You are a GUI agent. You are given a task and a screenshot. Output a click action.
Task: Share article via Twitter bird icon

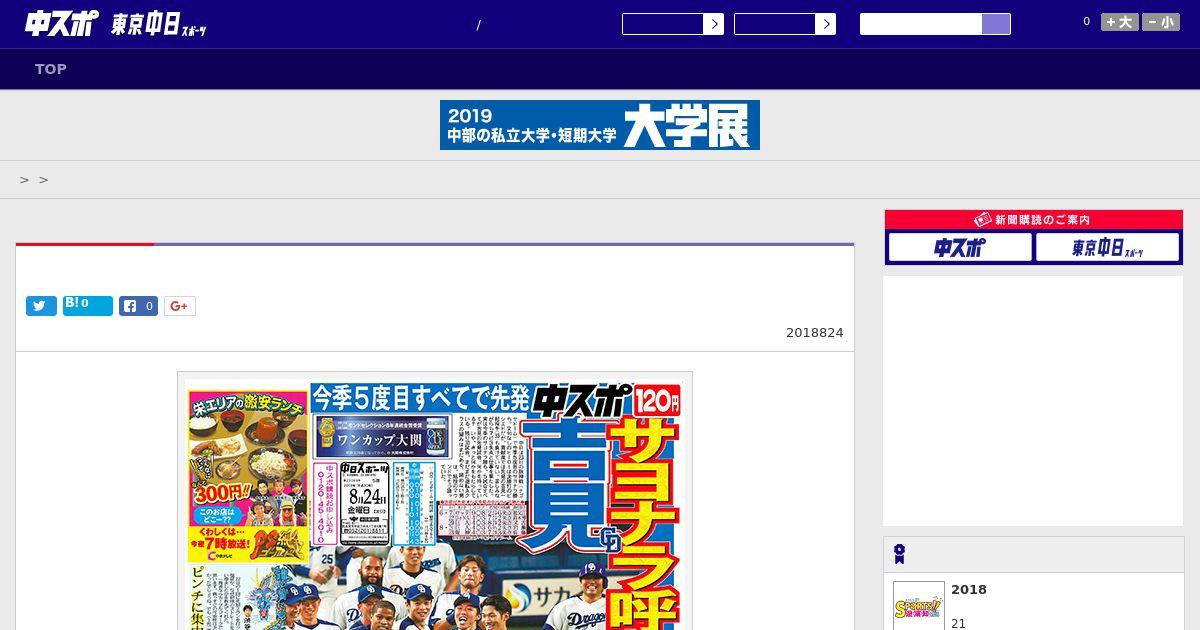click(41, 306)
